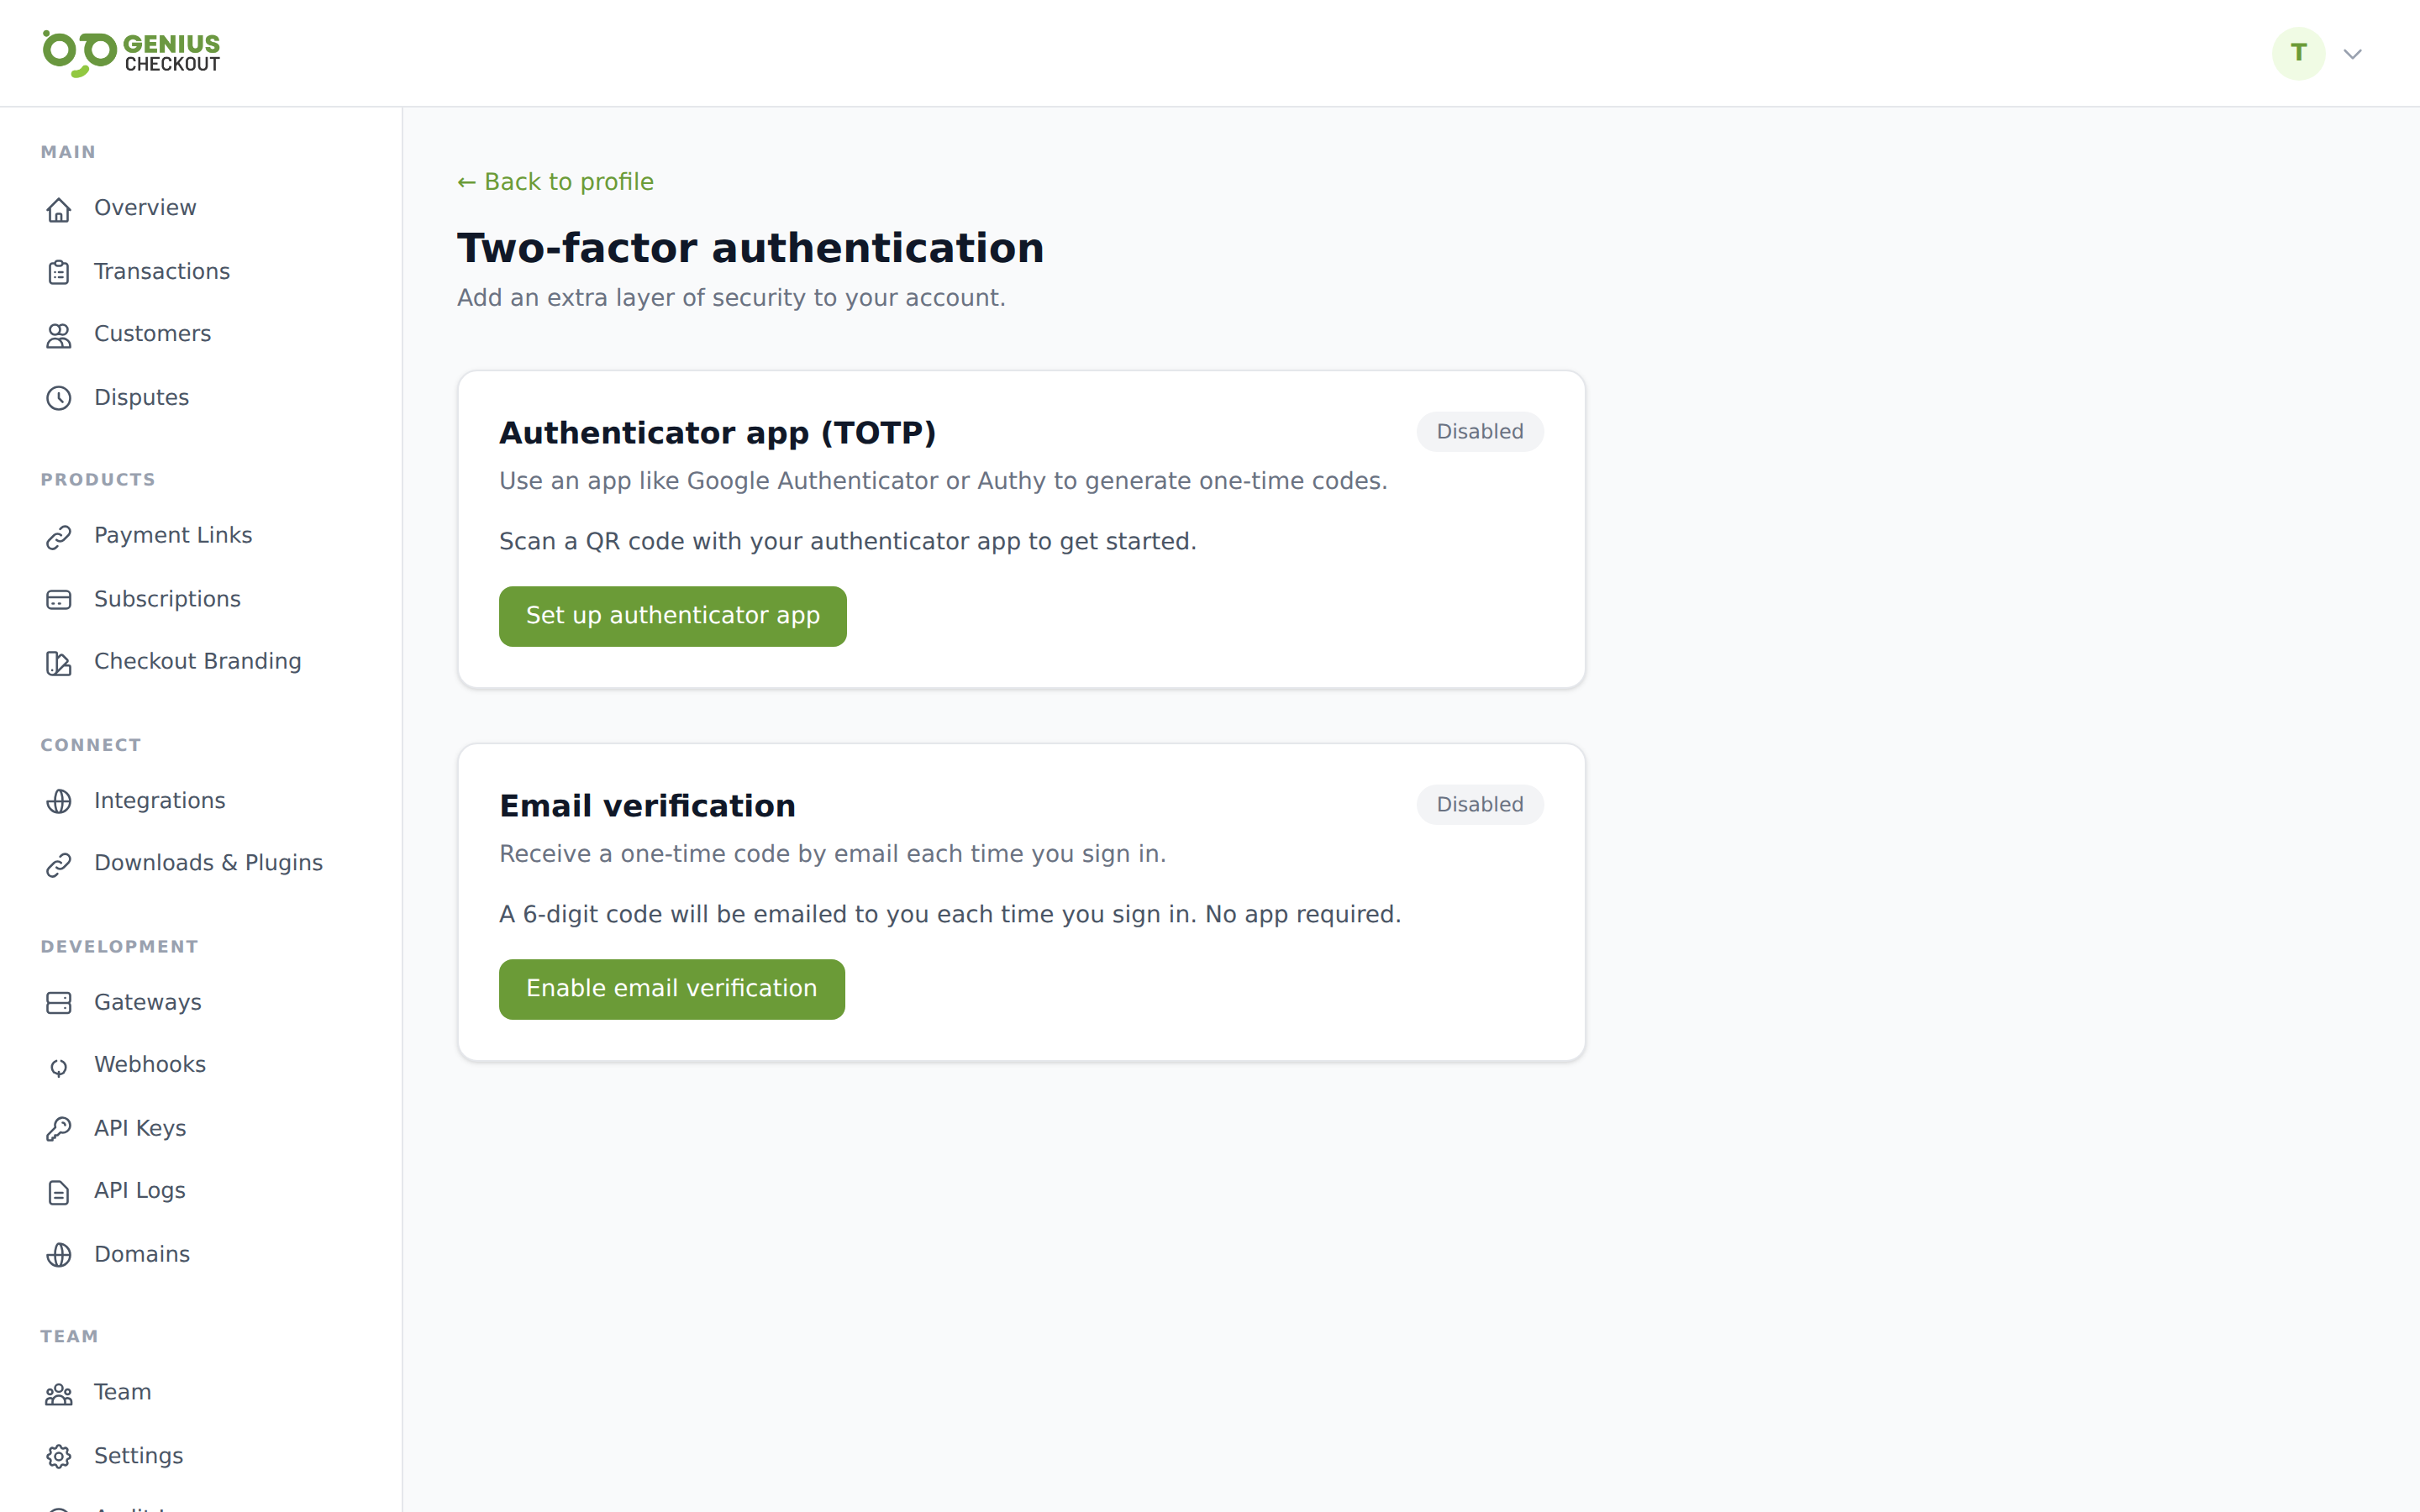
Task: Open Payment Links
Action: pos(173,536)
